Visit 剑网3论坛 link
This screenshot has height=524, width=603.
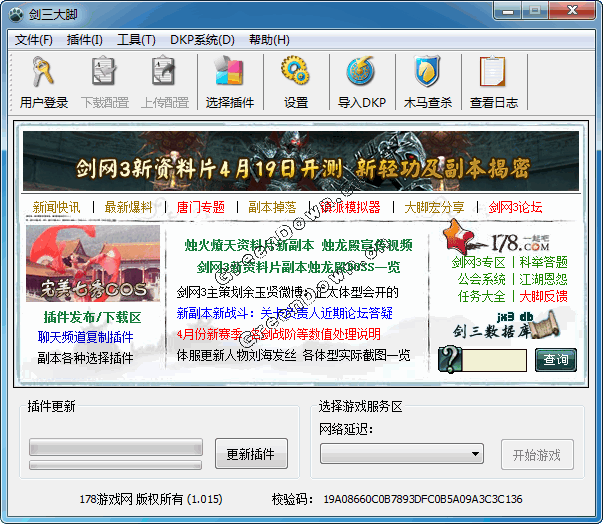tap(515, 207)
